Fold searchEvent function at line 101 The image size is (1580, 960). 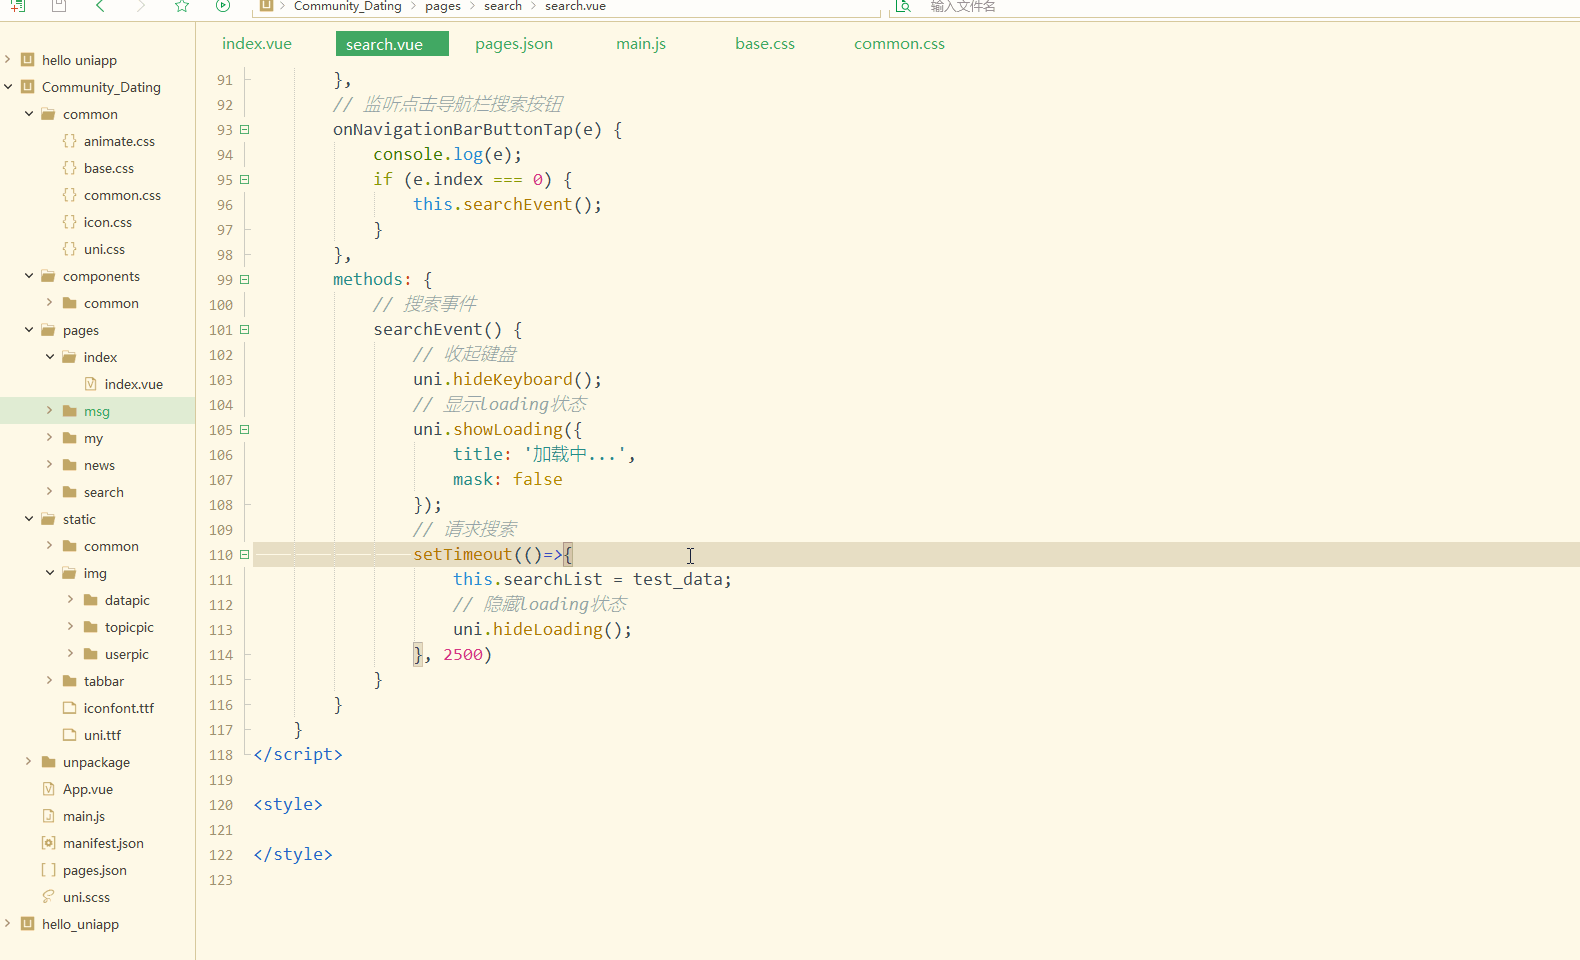click(244, 330)
